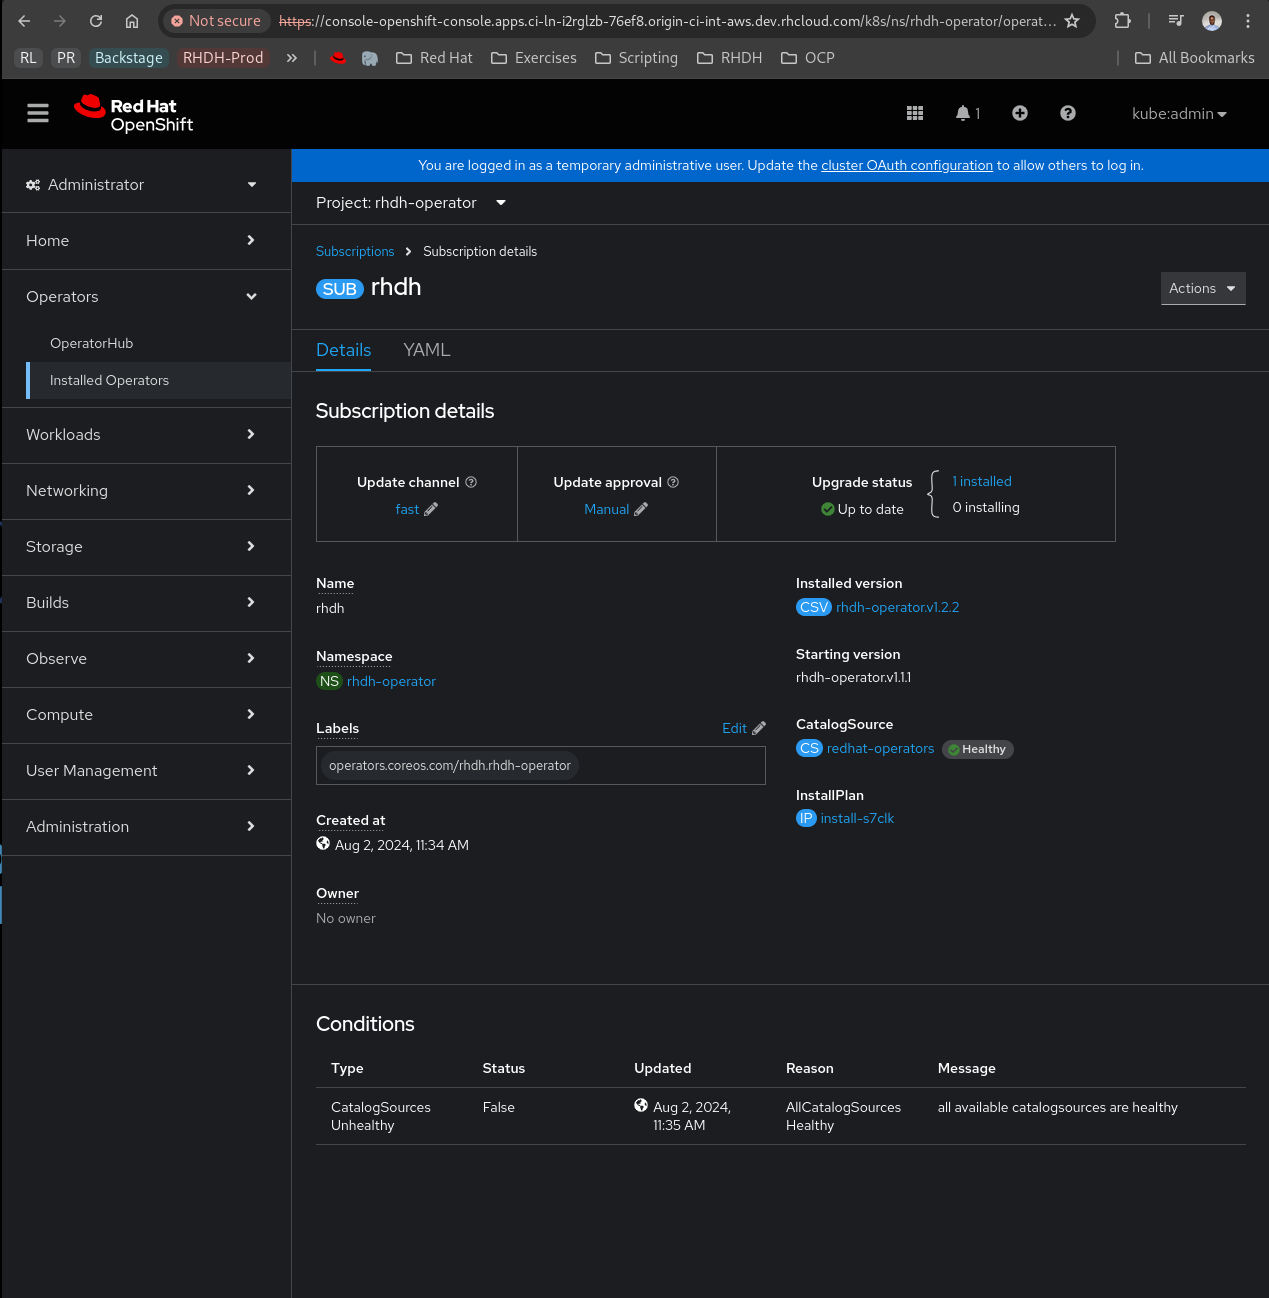Open the Actions dropdown
Screen dimensions: 1269x1298
pos(1202,288)
